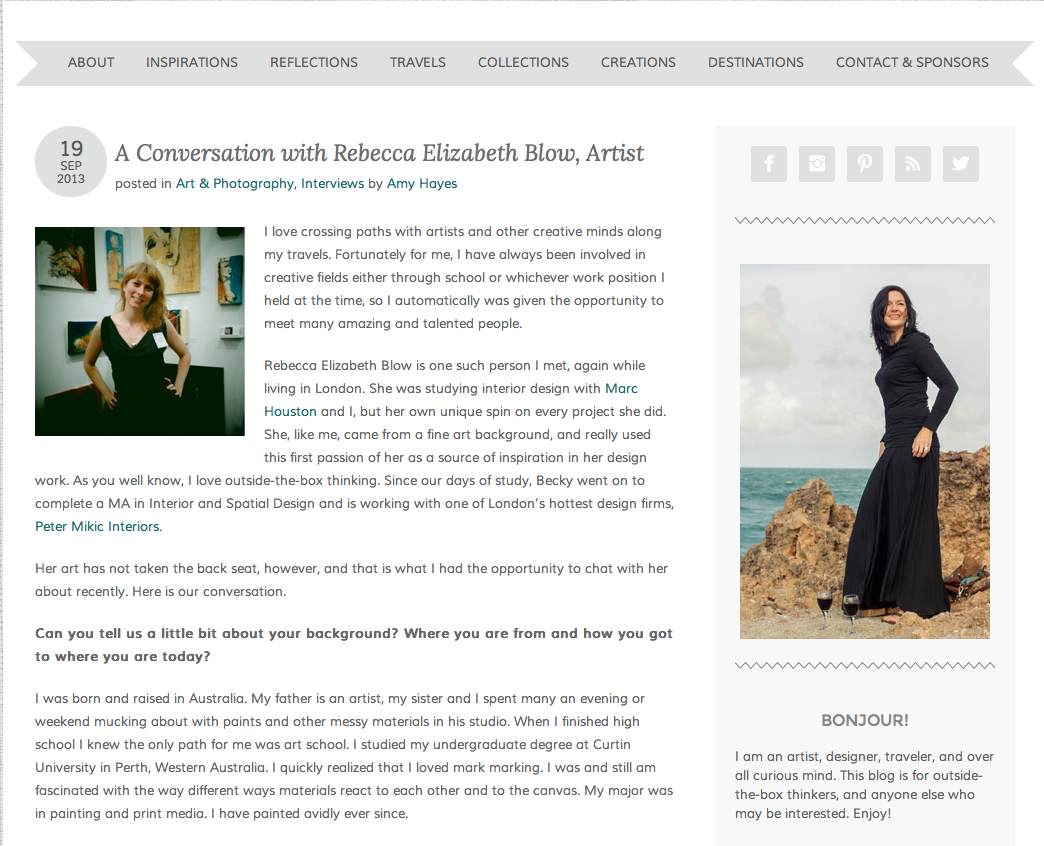This screenshot has height=846, width=1044.
Task: Click the article title heading
Action: pyautogui.click(x=380, y=153)
